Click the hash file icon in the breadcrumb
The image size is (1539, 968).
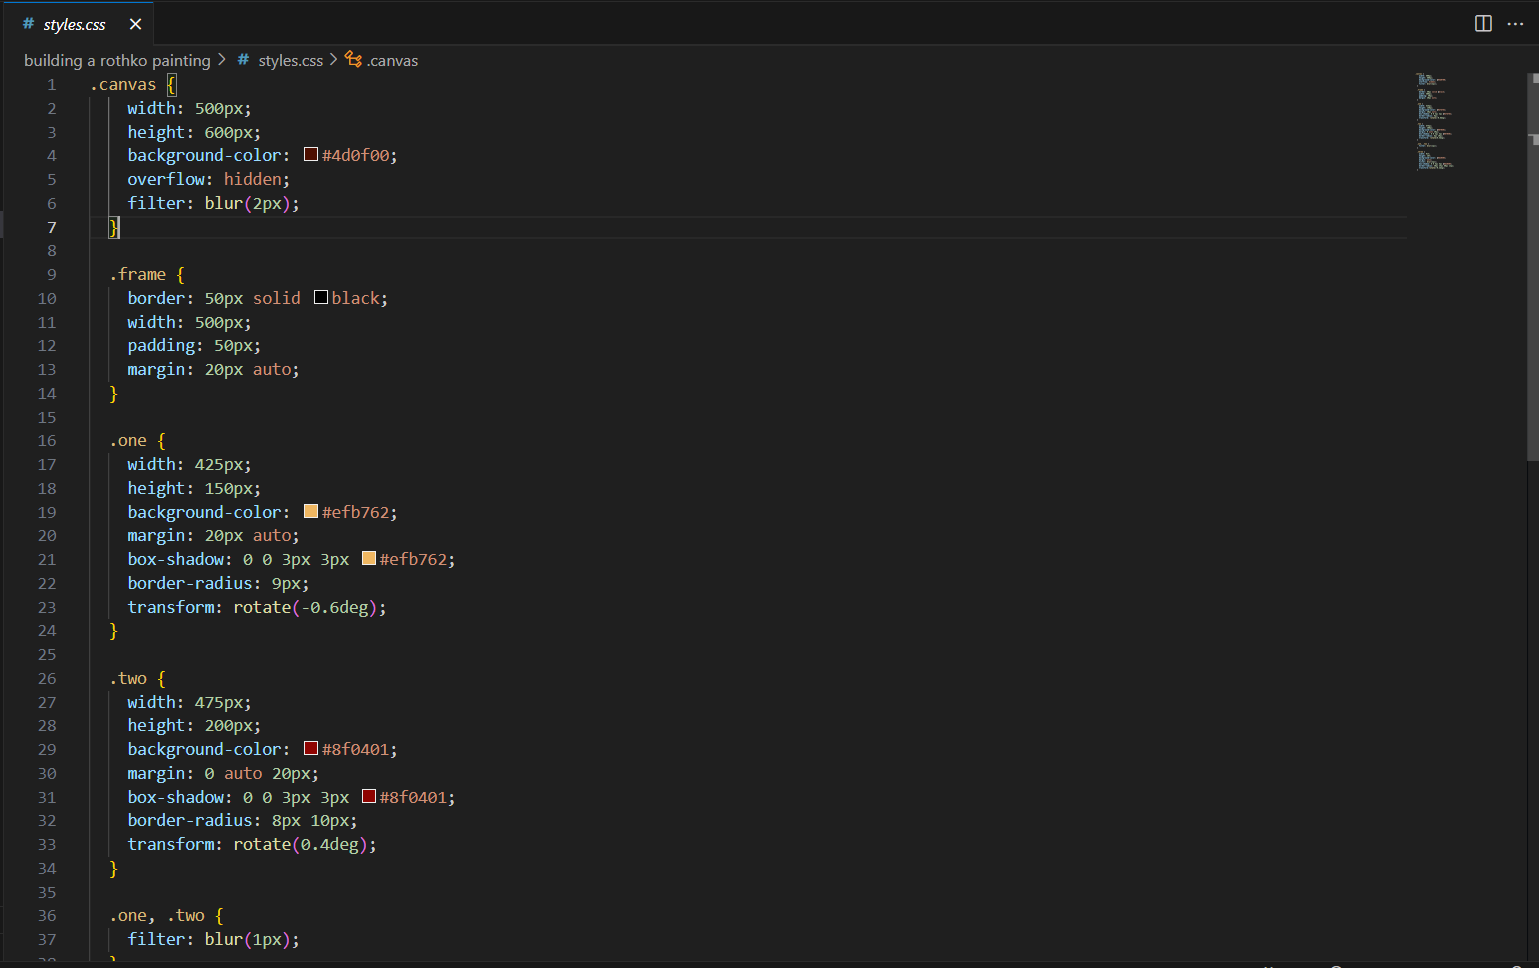pyautogui.click(x=243, y=60)
